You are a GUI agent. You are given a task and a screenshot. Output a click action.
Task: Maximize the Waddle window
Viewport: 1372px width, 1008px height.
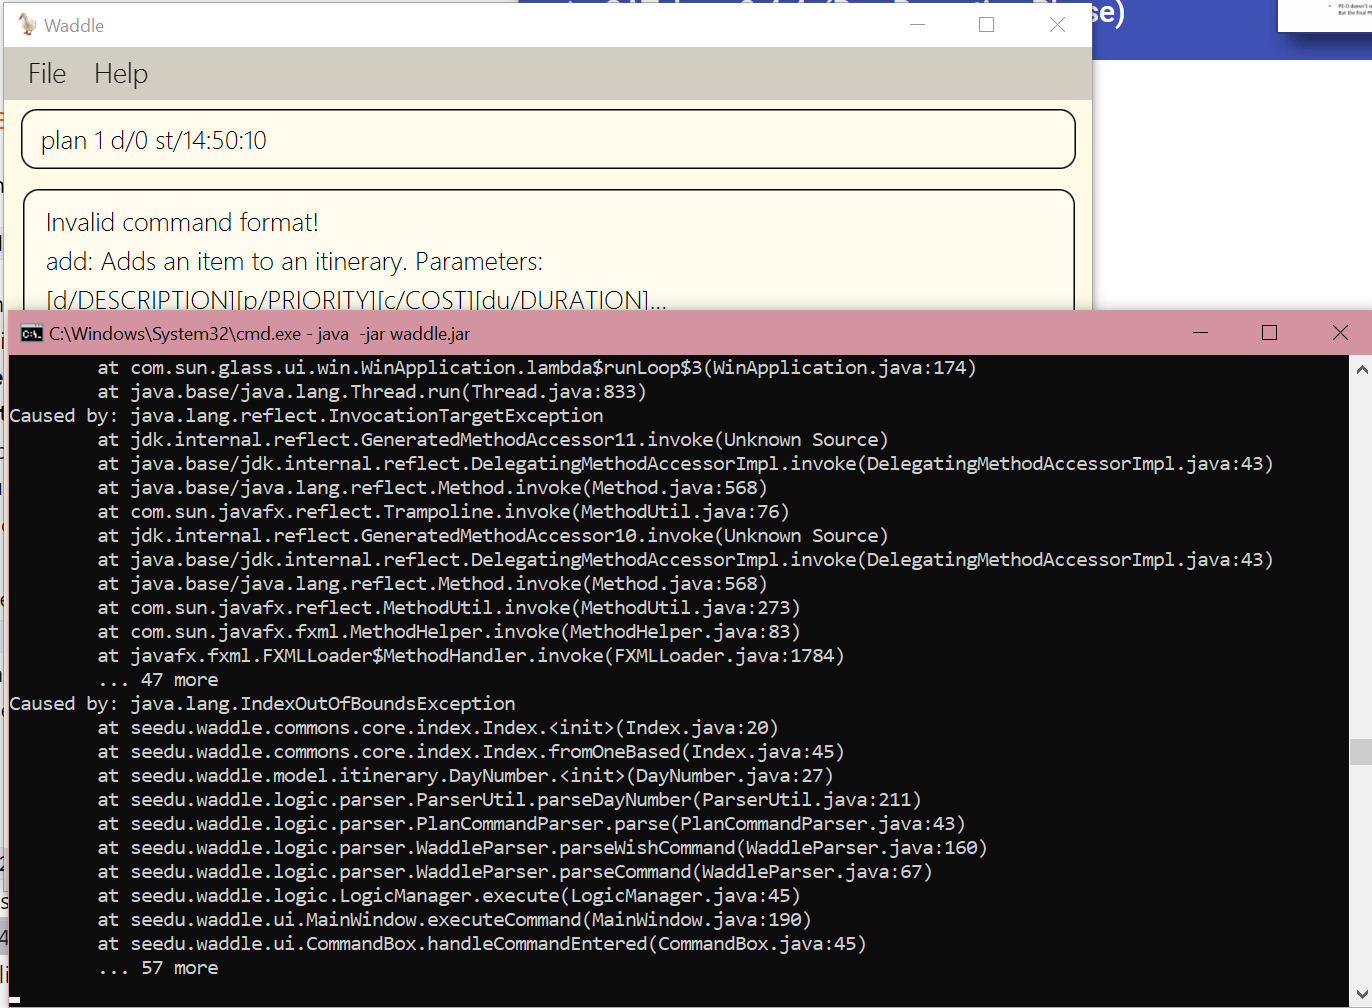click(986, 25)
